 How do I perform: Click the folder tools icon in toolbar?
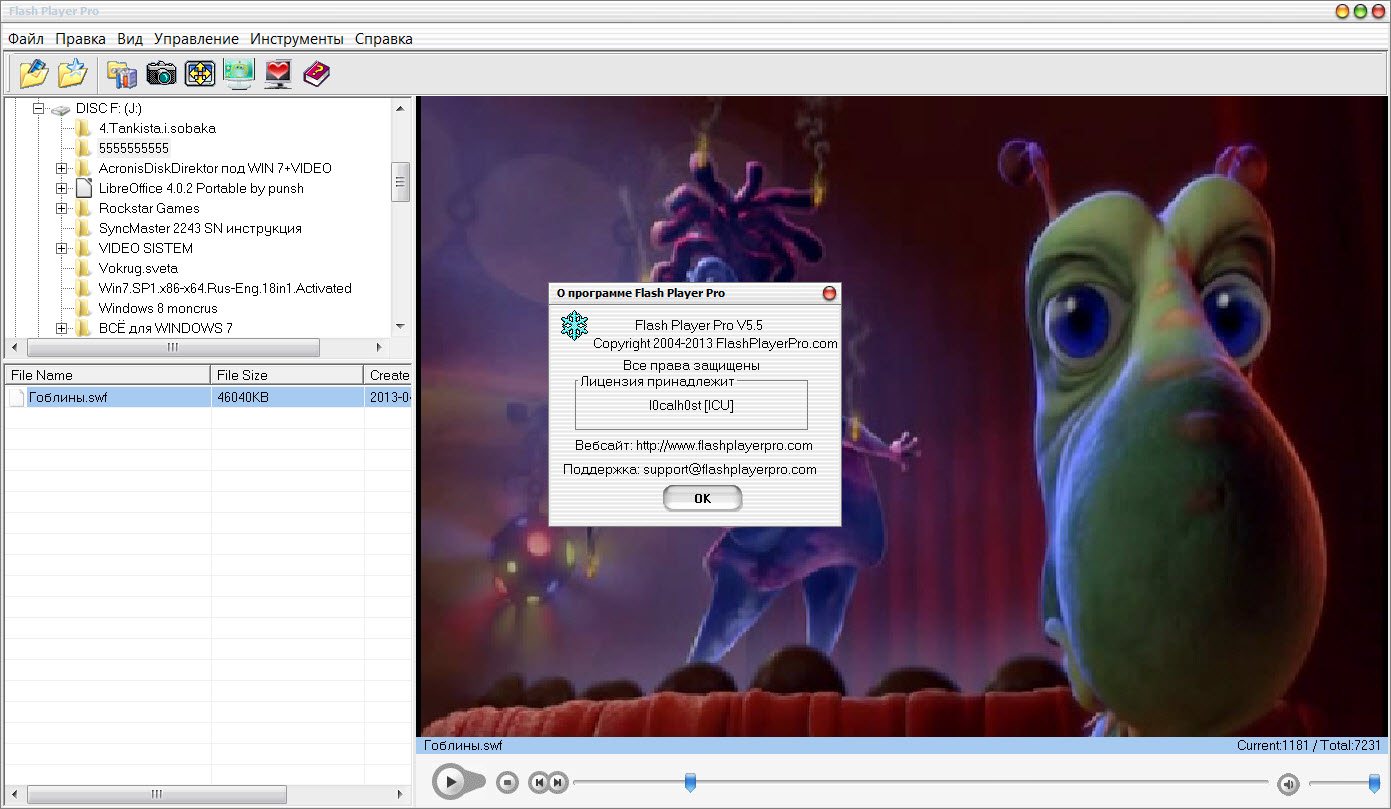122,73
